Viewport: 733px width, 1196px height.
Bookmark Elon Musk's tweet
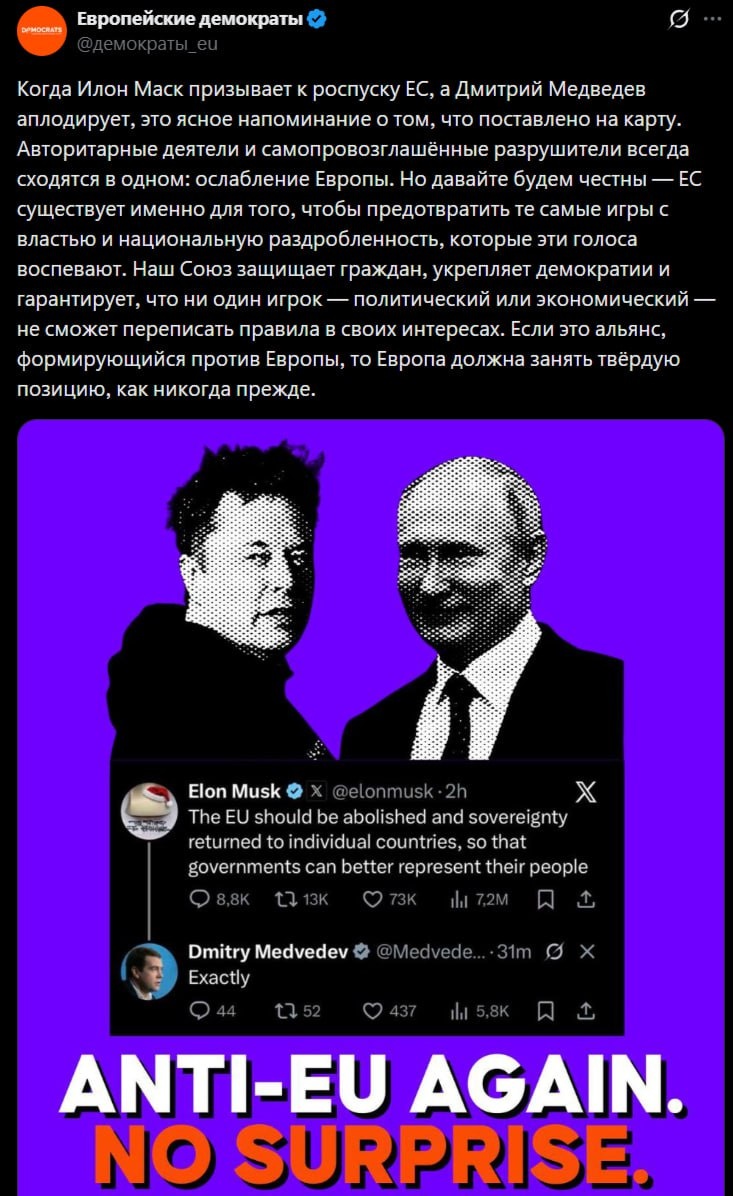(x=545, y=900)
